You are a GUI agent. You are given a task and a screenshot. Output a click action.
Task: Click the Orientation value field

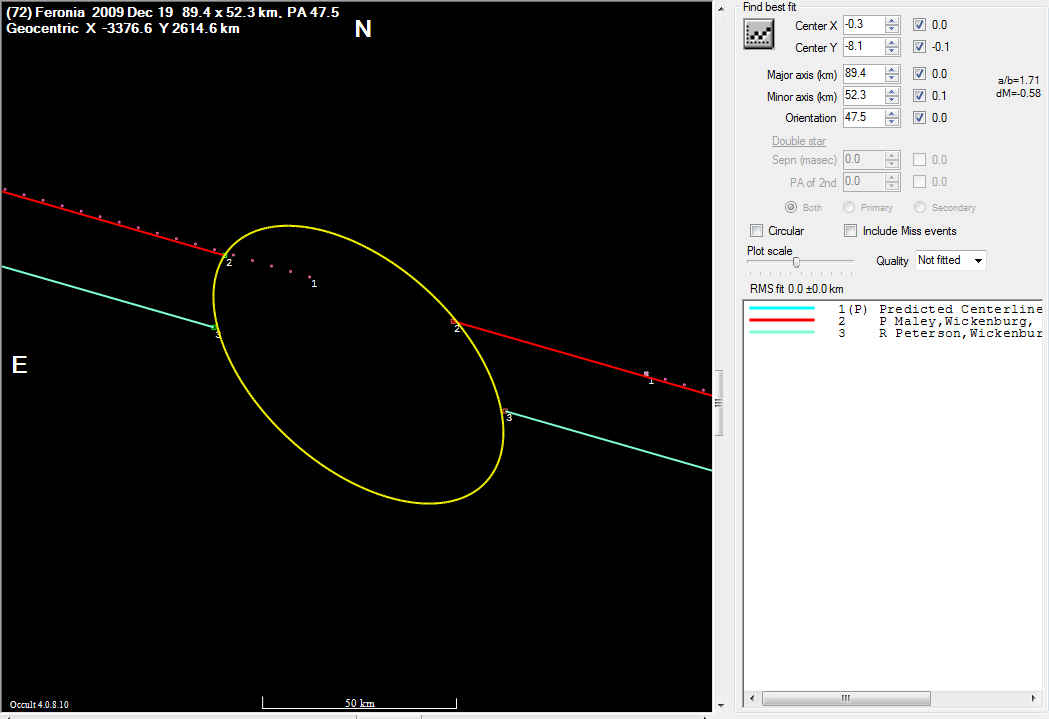tap(864, 118)
